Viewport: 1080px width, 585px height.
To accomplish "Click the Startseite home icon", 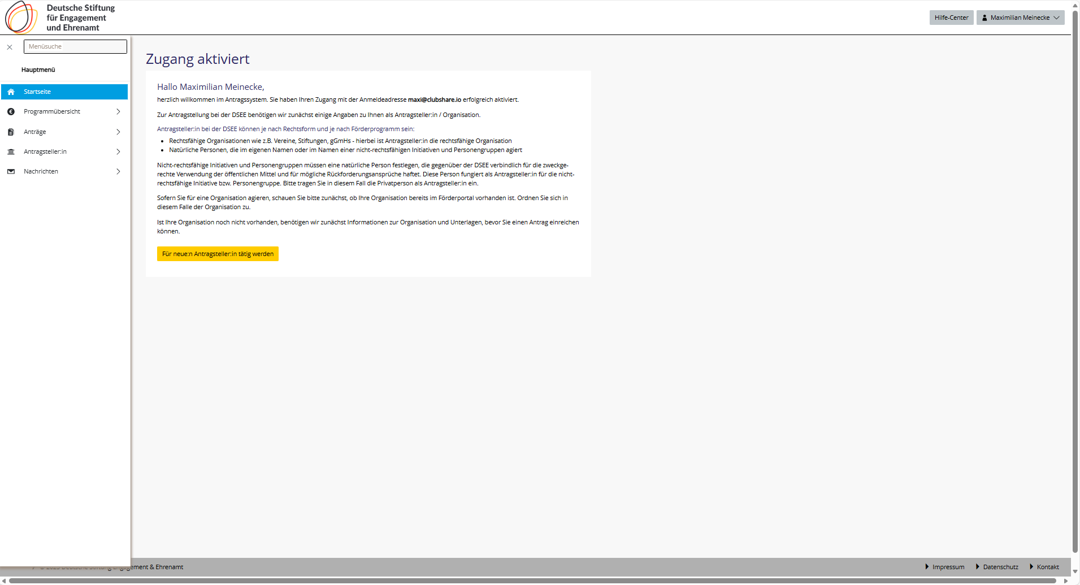I will click(11, 92).
